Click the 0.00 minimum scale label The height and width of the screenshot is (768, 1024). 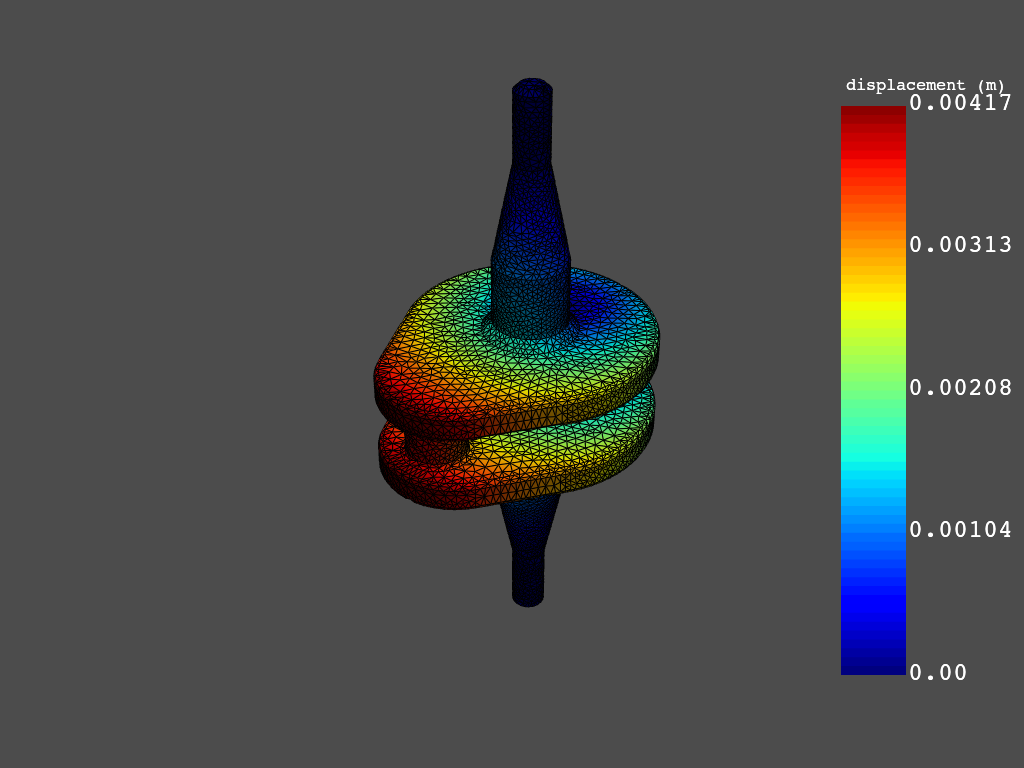coord(938,673)
